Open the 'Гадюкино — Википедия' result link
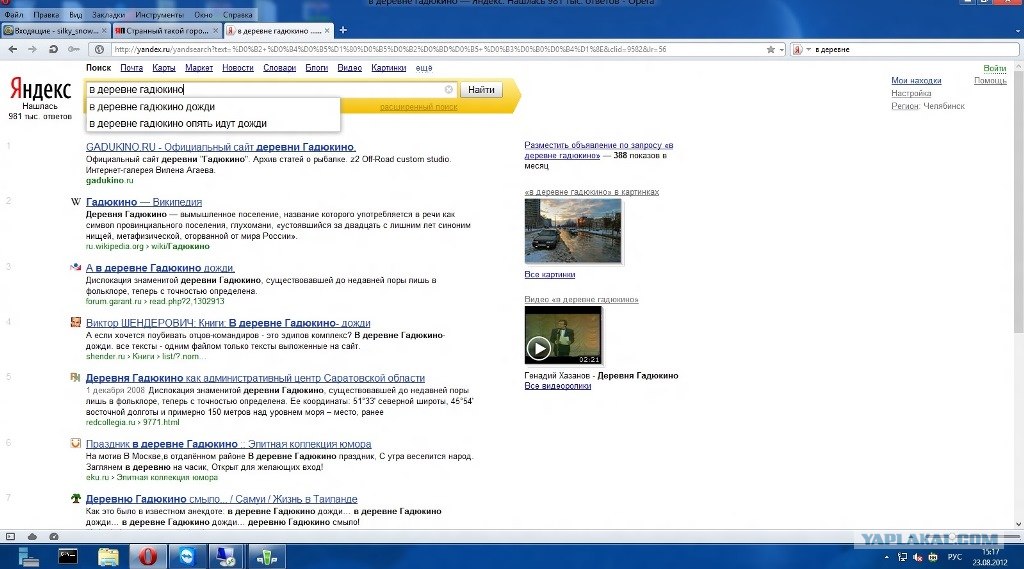Image resolution: width=1024 pixels, height=569 pixels. click(144, 202)
